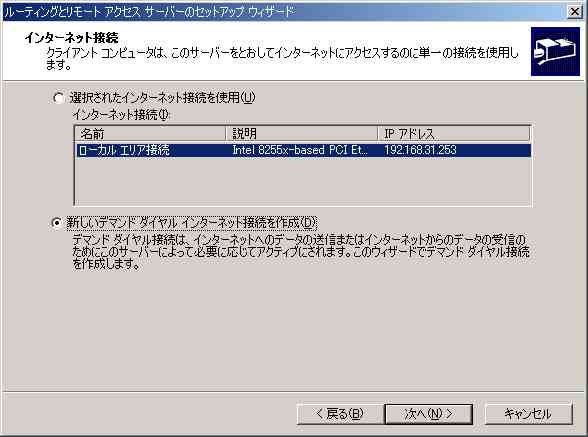588x437 pixels.
Task: Click the IP アドレス column header
Action: click(454, 134)
